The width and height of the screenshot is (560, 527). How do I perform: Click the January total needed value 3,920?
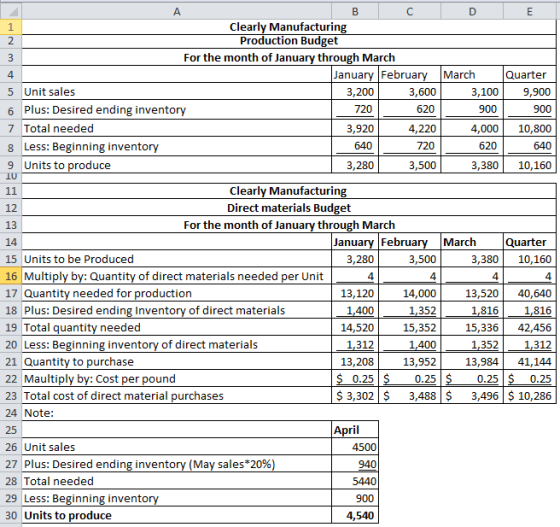(x=360, y=128)
